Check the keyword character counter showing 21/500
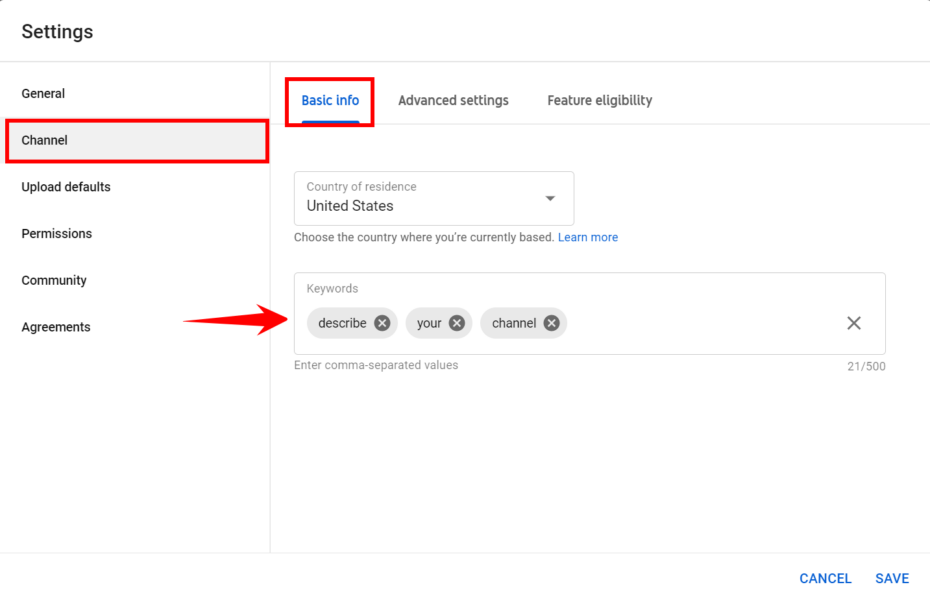This screenshot has width=930, height=600. click(866, 365)
